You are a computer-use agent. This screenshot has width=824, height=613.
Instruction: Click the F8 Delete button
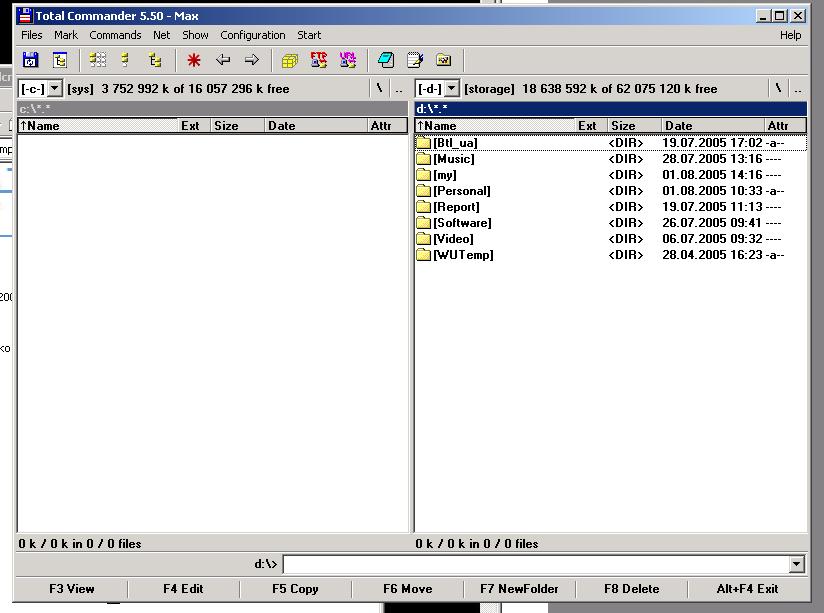632,589
